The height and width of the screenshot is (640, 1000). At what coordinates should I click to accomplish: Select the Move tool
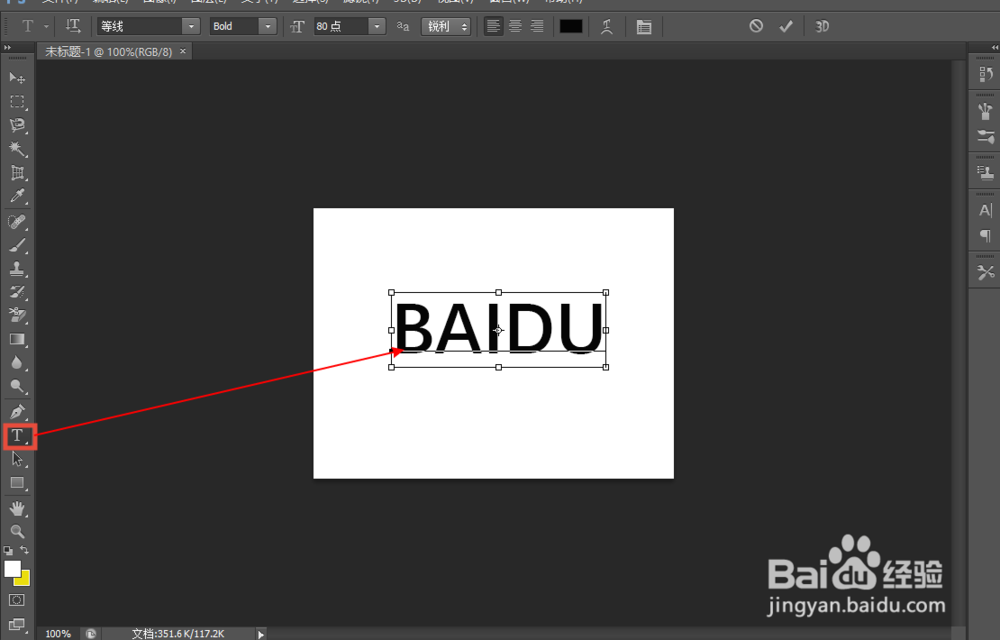click(17, 78)
